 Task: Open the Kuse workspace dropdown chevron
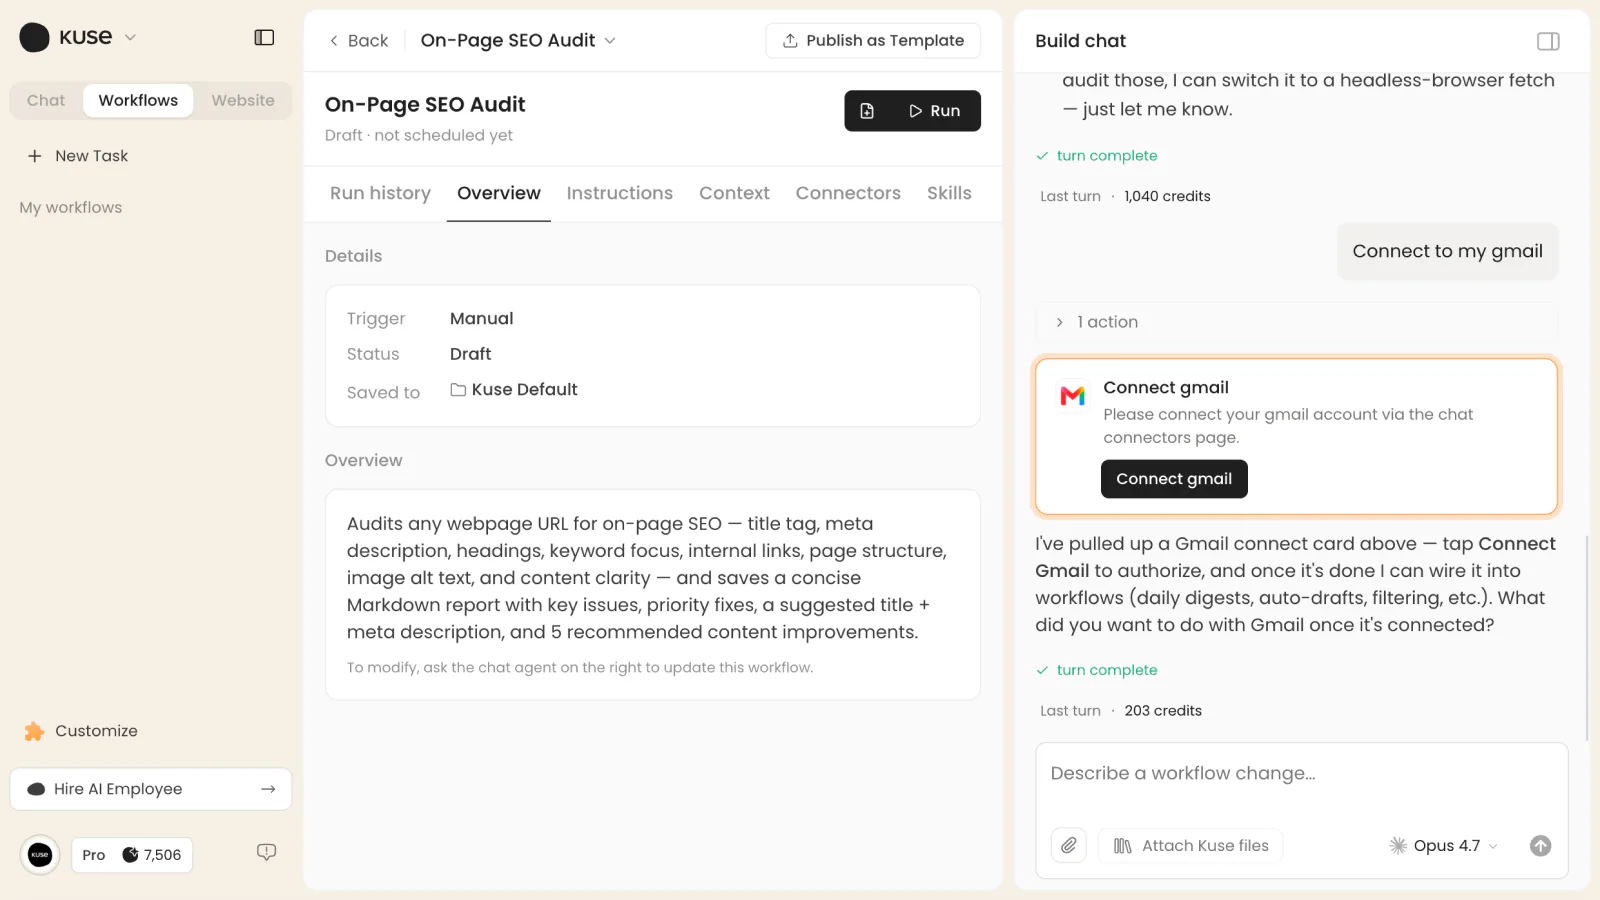pyautogui.click(x=130, y=38)
